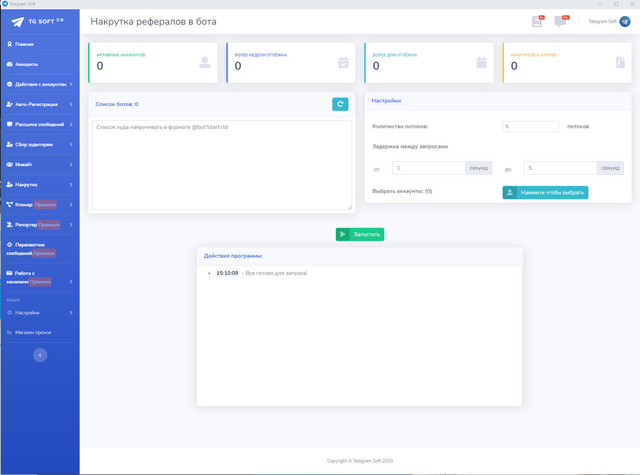The image size is (640, 475).
Task: Click Нажмите чтобы выбрать accounts button
Action: tap(545, 192)
